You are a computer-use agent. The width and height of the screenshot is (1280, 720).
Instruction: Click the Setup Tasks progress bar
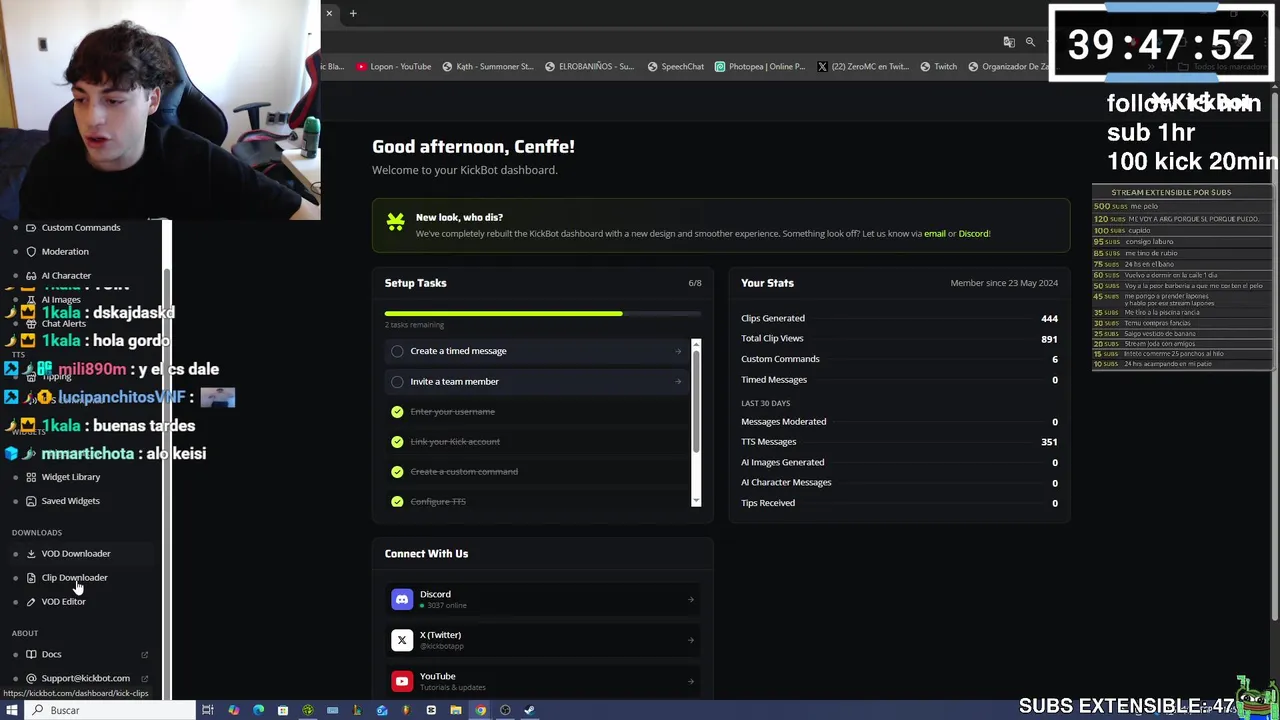click(543, 314)
